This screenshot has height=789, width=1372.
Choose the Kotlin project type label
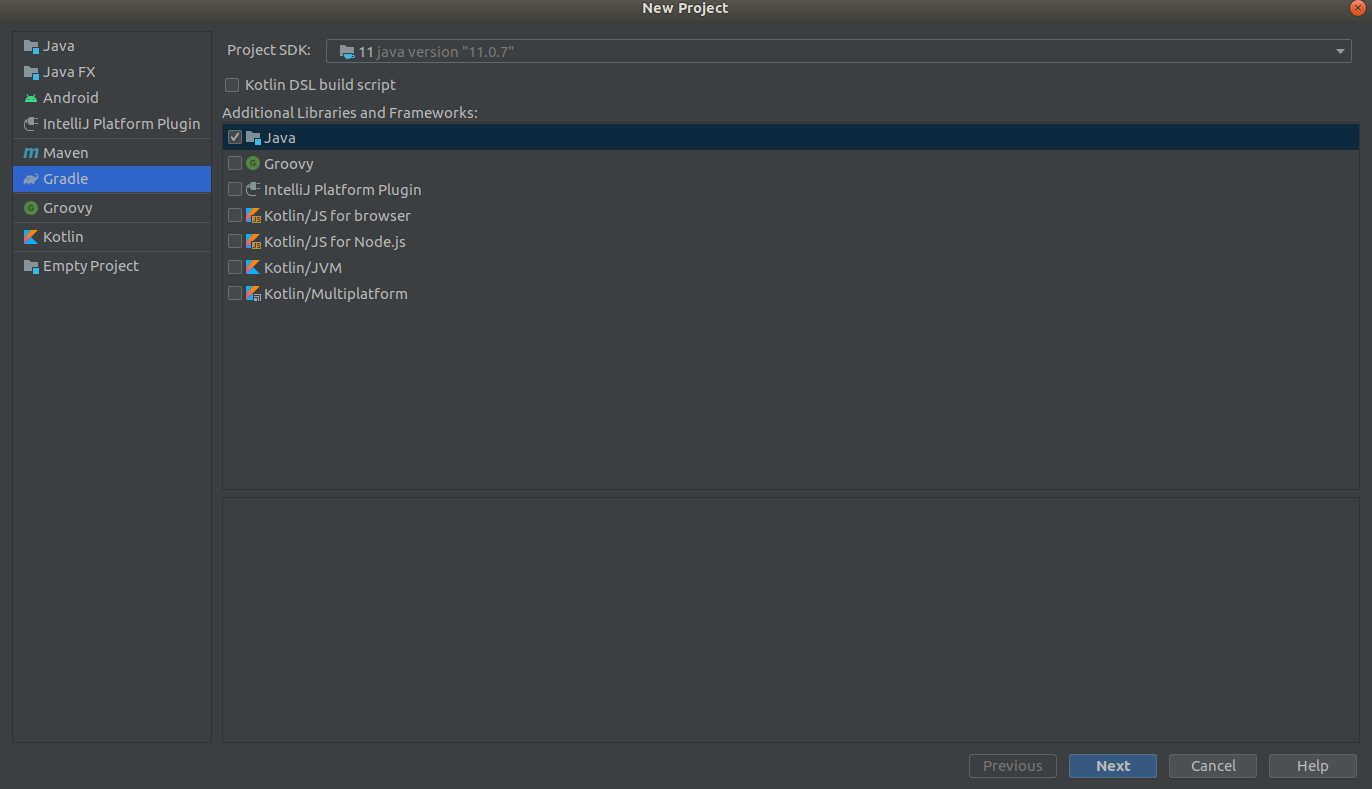[x=63, y=237]
